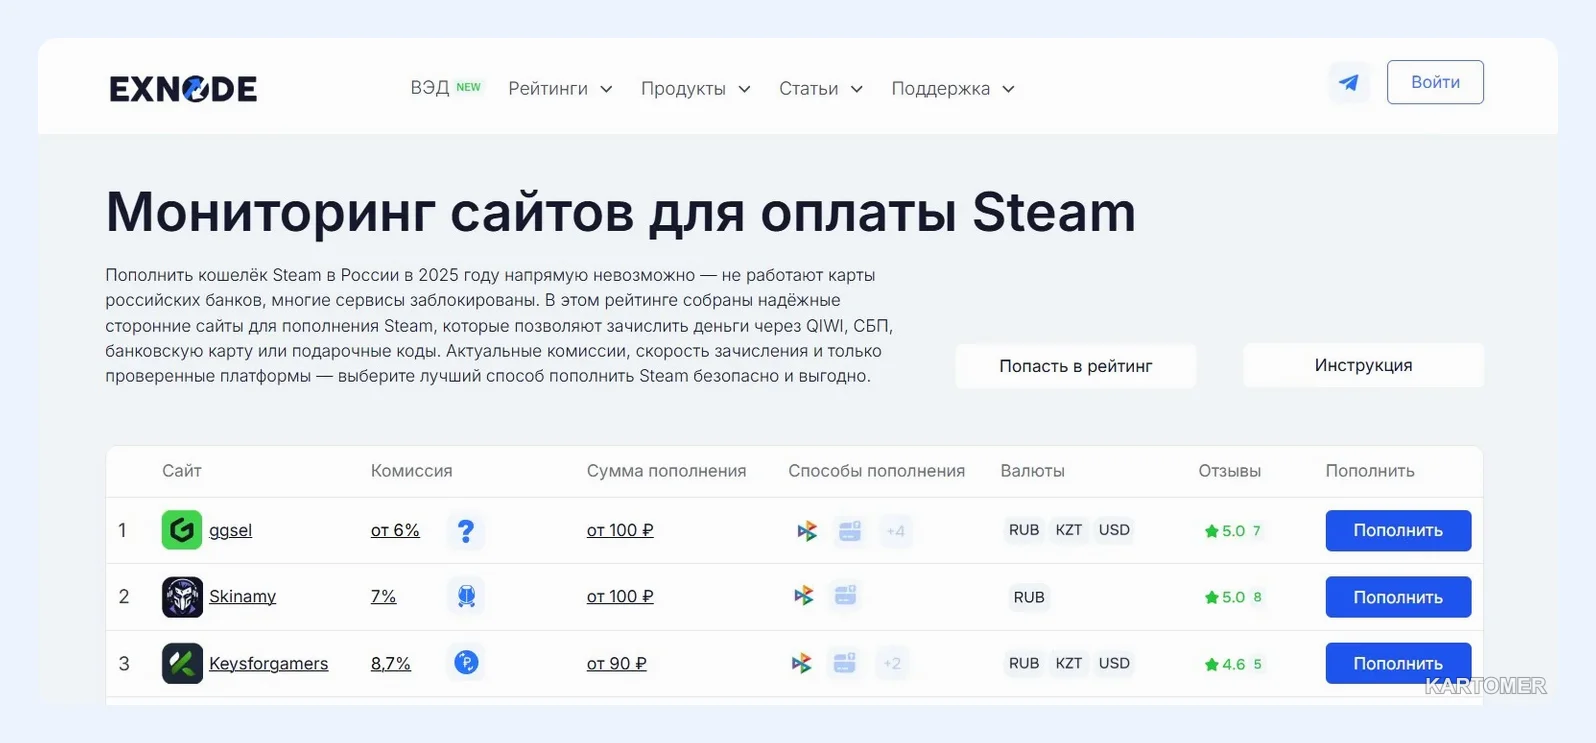Viewport: 1596px width, 743px height.
Task: Click Пополнить button for Keysforgamers
Action: tap(1398, 663)
